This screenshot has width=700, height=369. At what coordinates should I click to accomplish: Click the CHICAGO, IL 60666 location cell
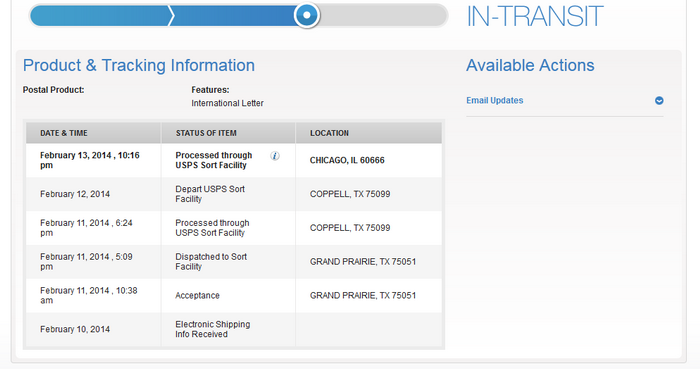[x=347, y=160]
